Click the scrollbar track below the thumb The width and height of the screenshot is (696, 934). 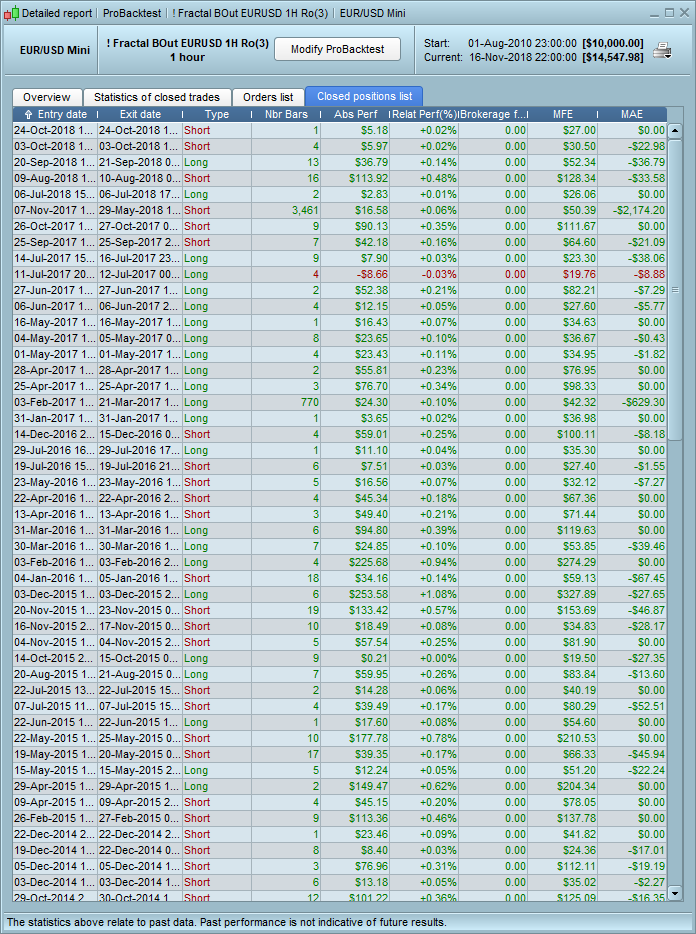pos(675,661)
